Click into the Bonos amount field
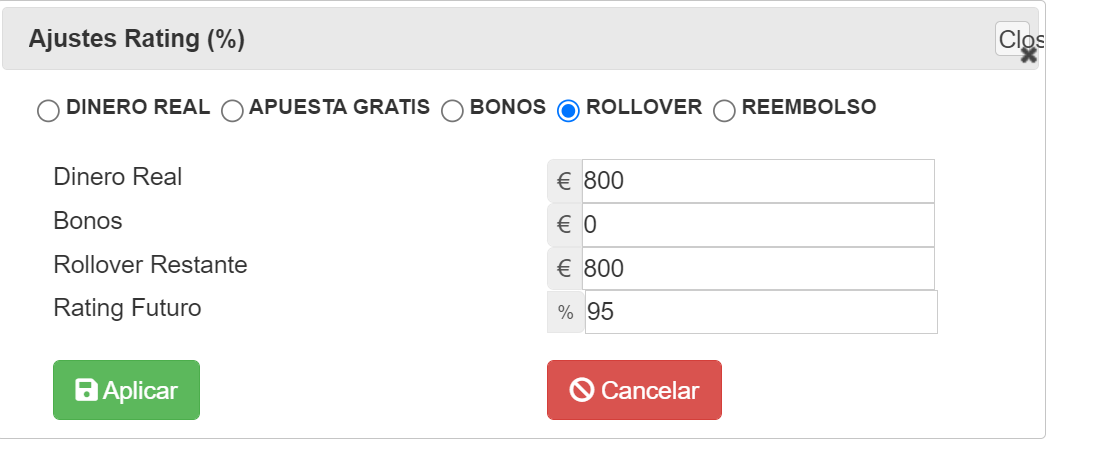This screenshot has width=1112, height=465. point(758,225)
